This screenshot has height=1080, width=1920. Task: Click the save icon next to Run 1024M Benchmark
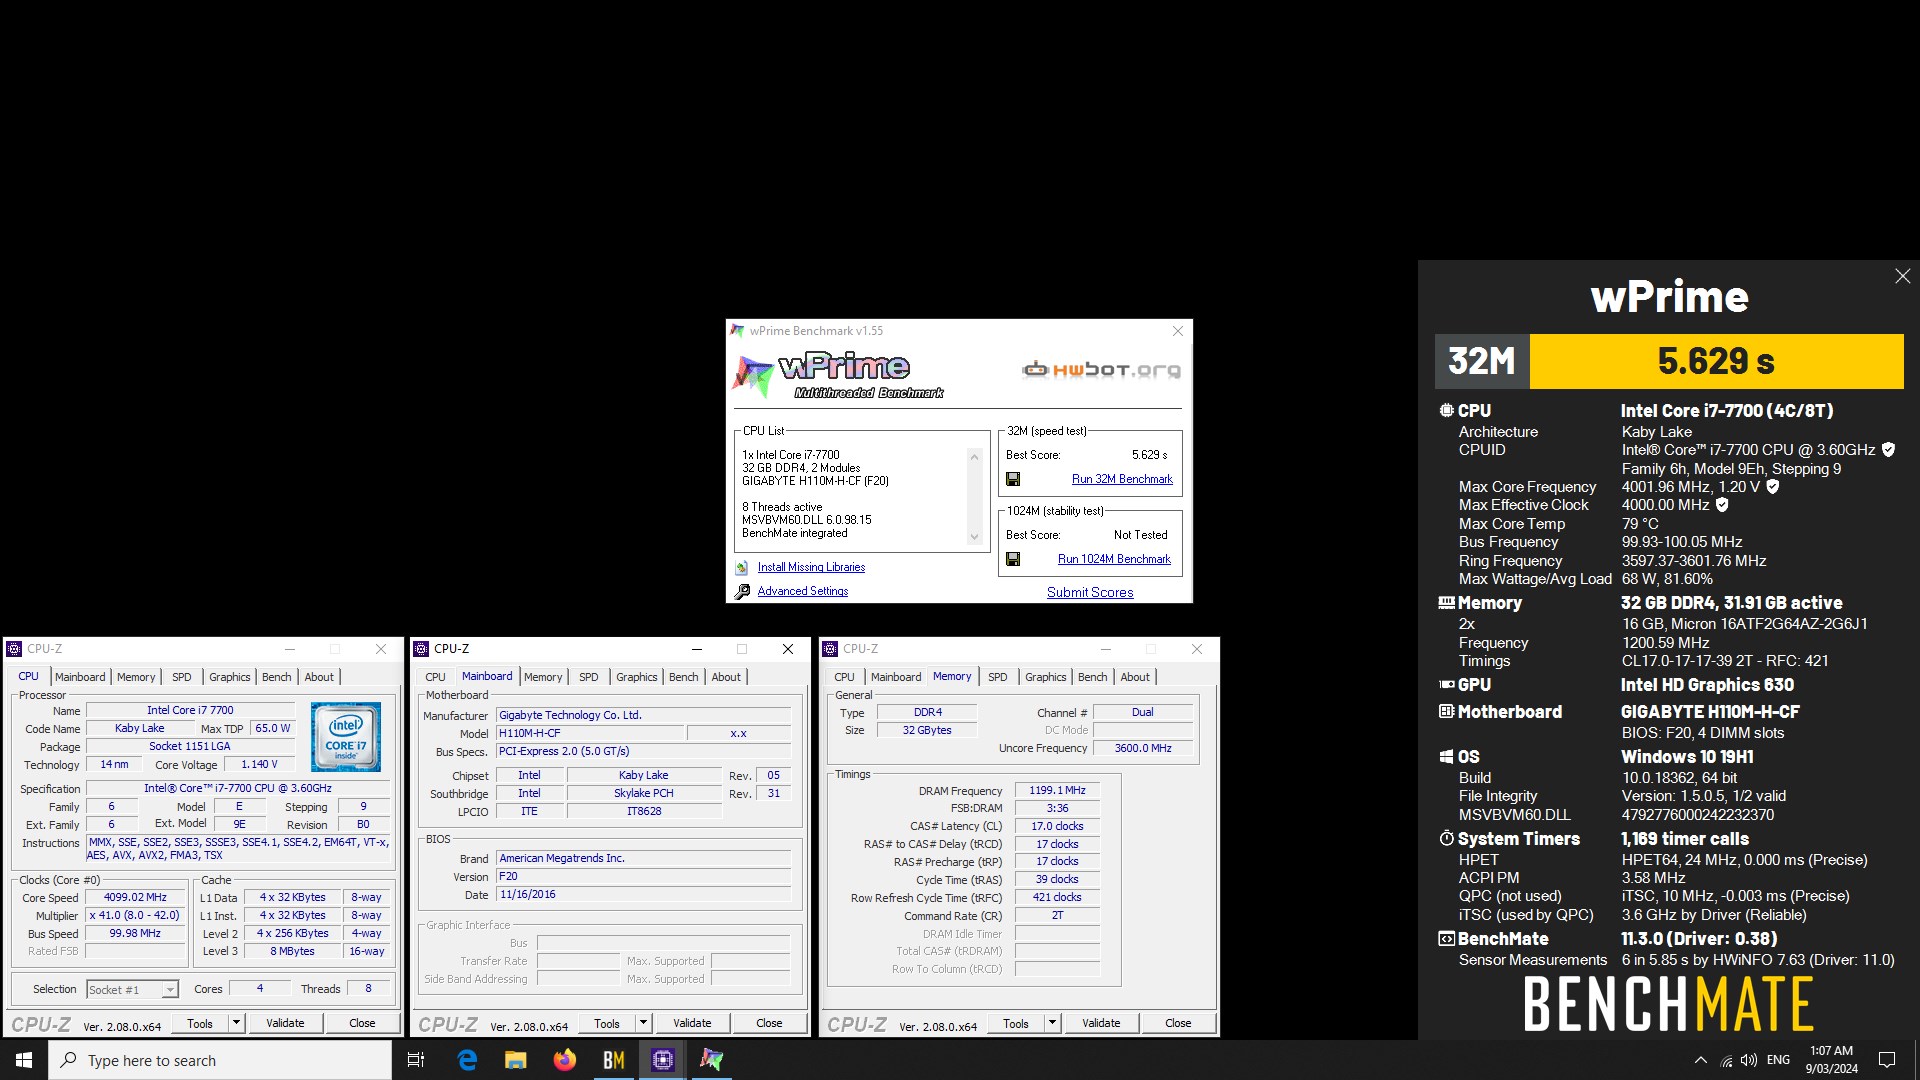[1013, 559]
